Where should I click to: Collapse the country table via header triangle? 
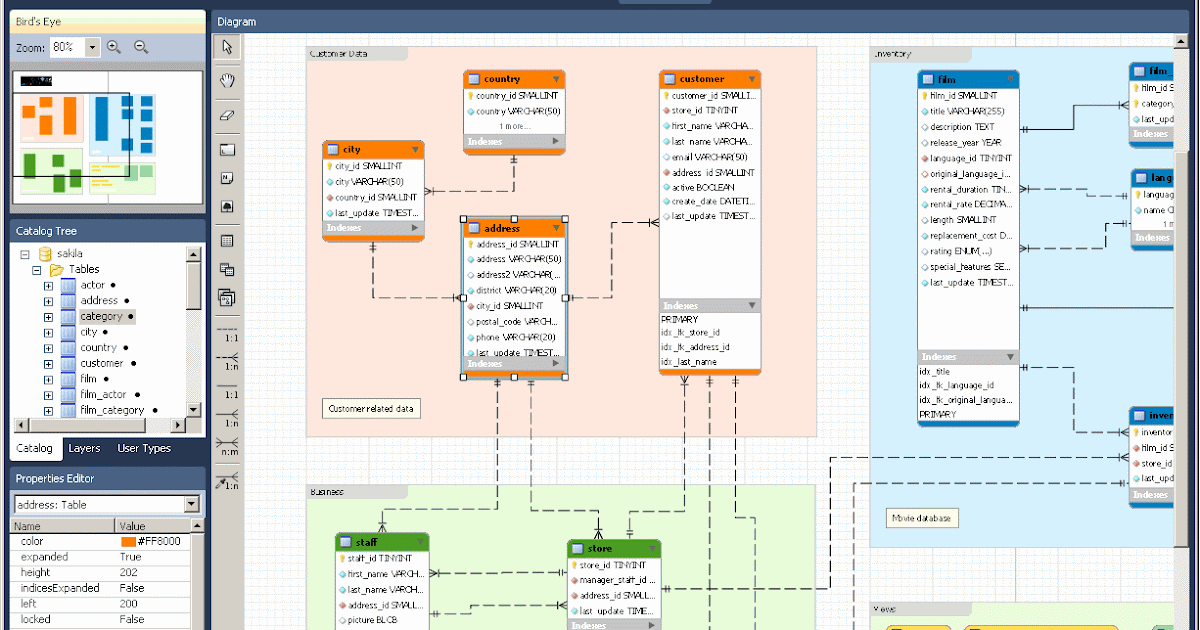click(x=556, y=79)
